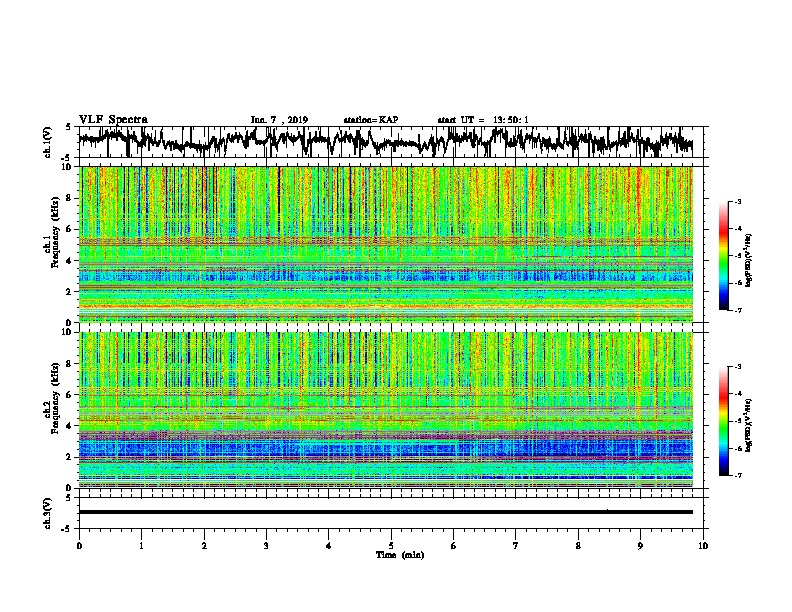Select the "Jan. 7, 2019" date label

pos(279,120)
